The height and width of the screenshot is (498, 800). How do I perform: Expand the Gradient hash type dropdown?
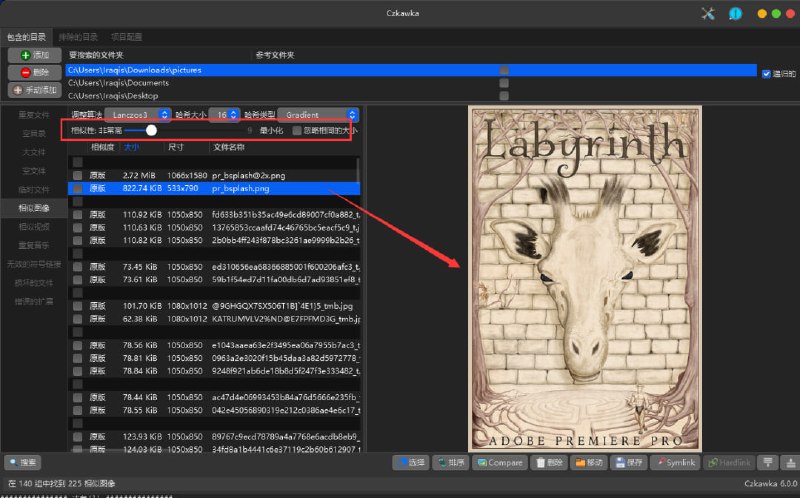tap(318, 115)
